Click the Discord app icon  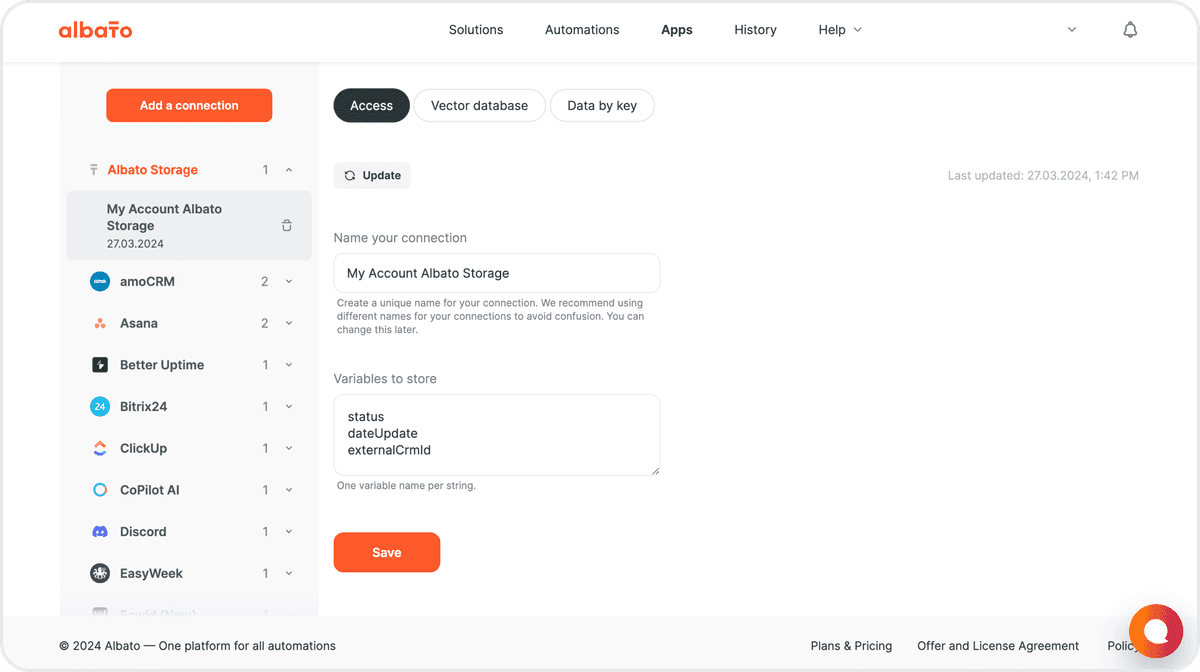(100, 532)
